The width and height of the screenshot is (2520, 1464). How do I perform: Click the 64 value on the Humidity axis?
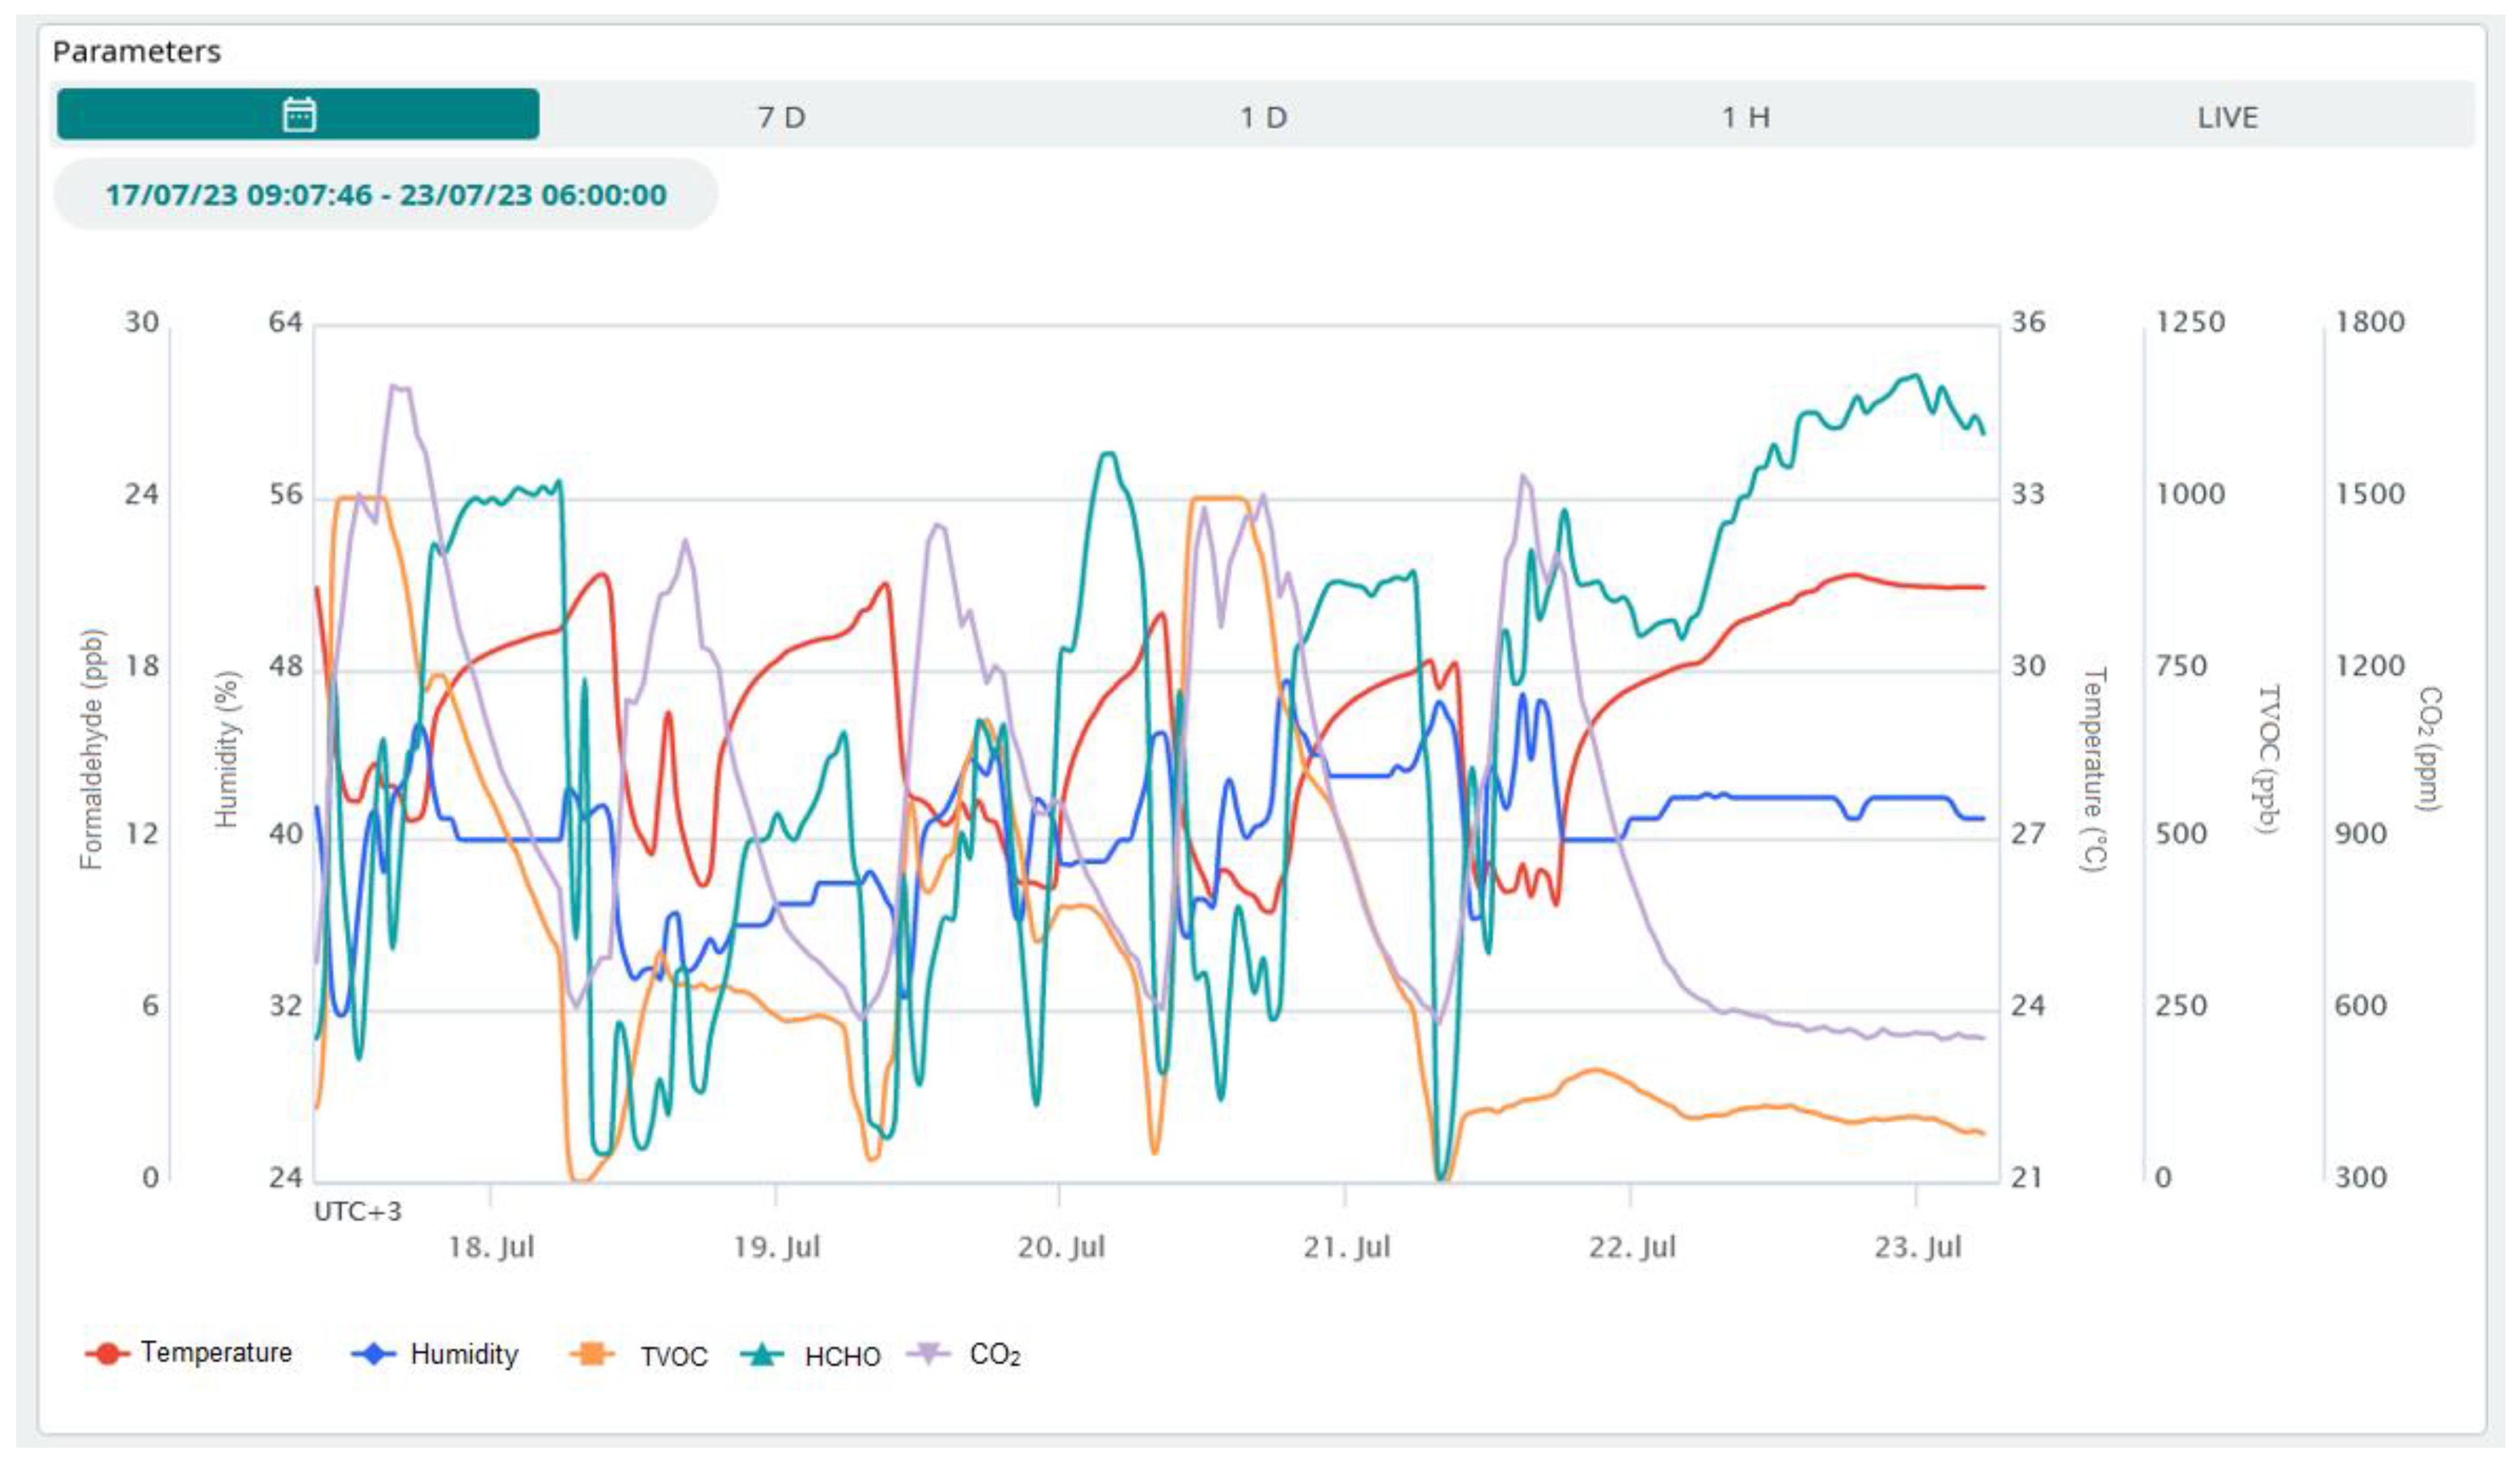point(285,322)
